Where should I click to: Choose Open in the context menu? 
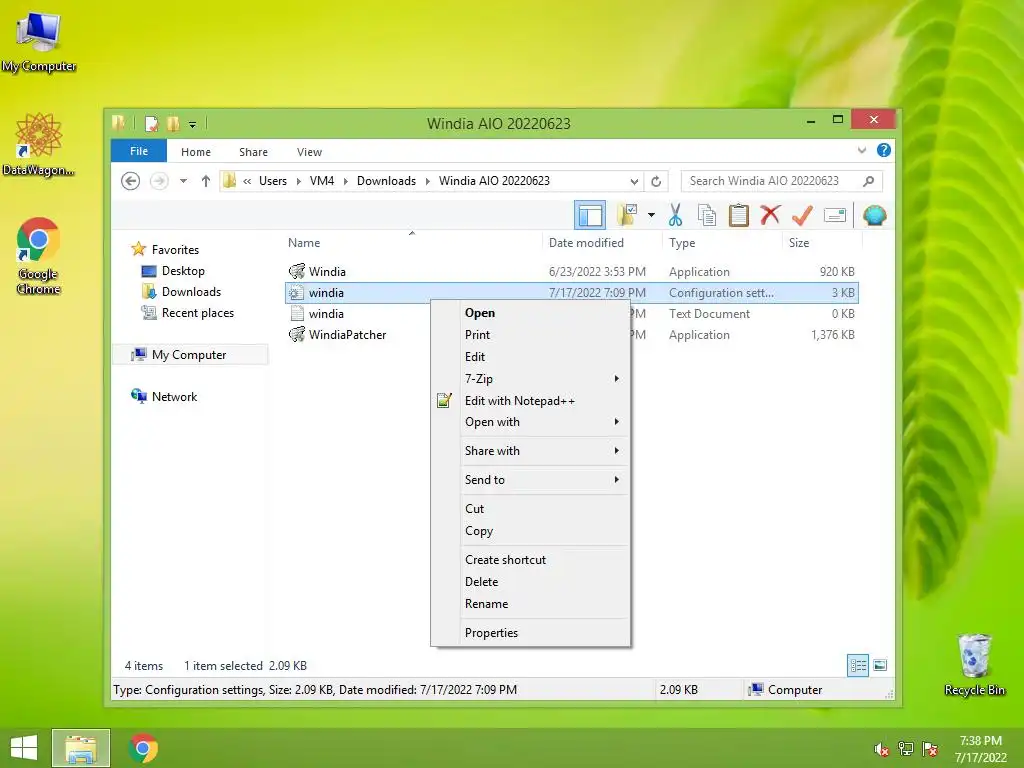point(530,313)
